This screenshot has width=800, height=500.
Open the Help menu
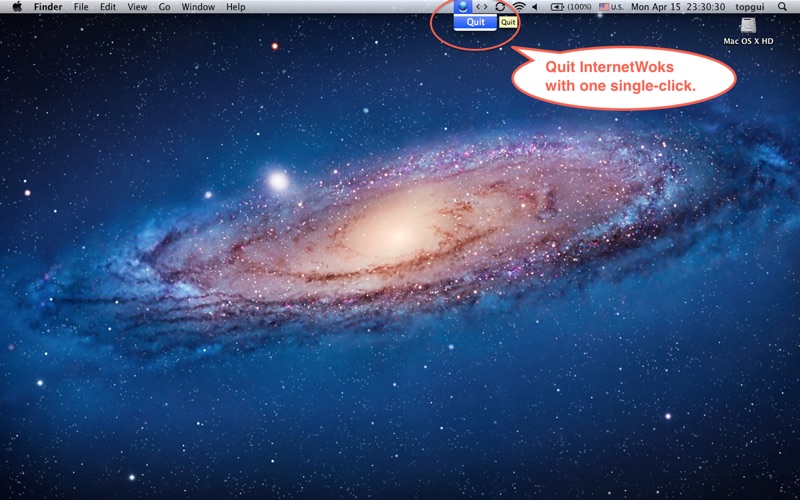point(236,7)
